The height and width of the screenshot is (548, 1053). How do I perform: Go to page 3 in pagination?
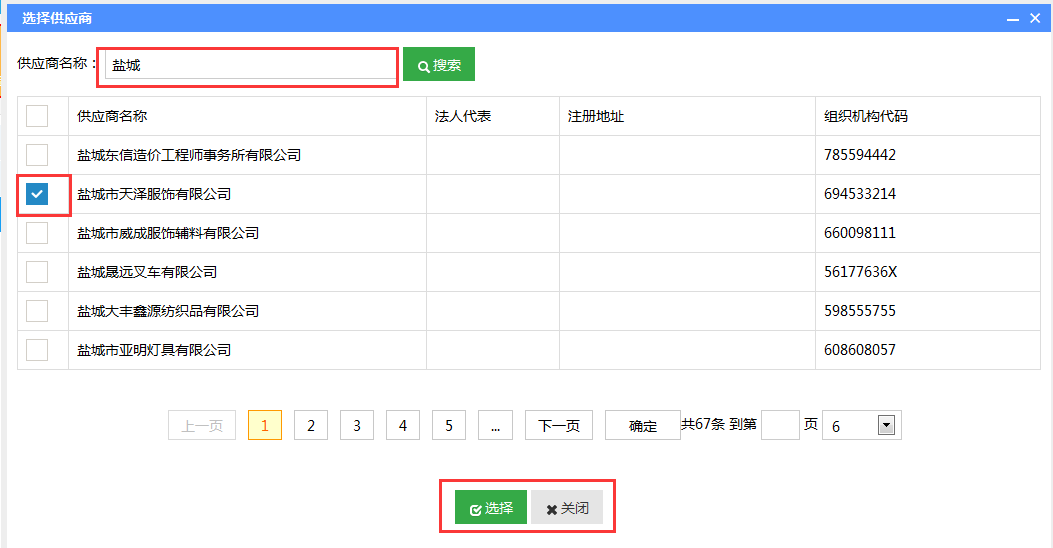(357, 425)
